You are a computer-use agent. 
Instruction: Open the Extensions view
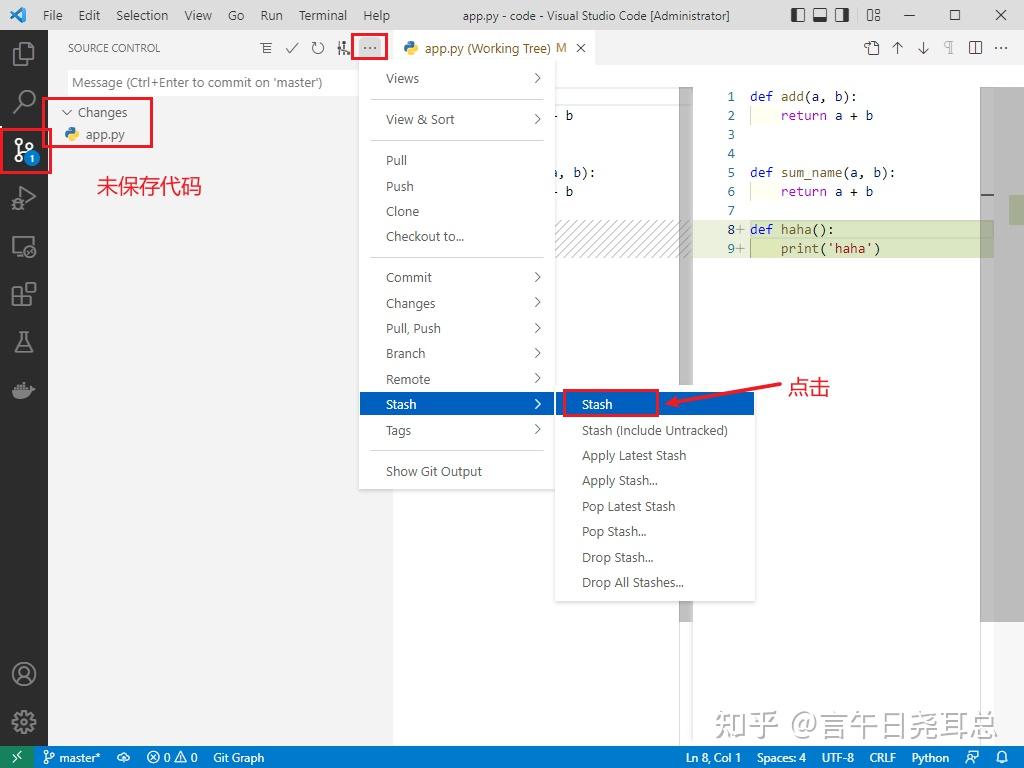[x=24, y=293]
